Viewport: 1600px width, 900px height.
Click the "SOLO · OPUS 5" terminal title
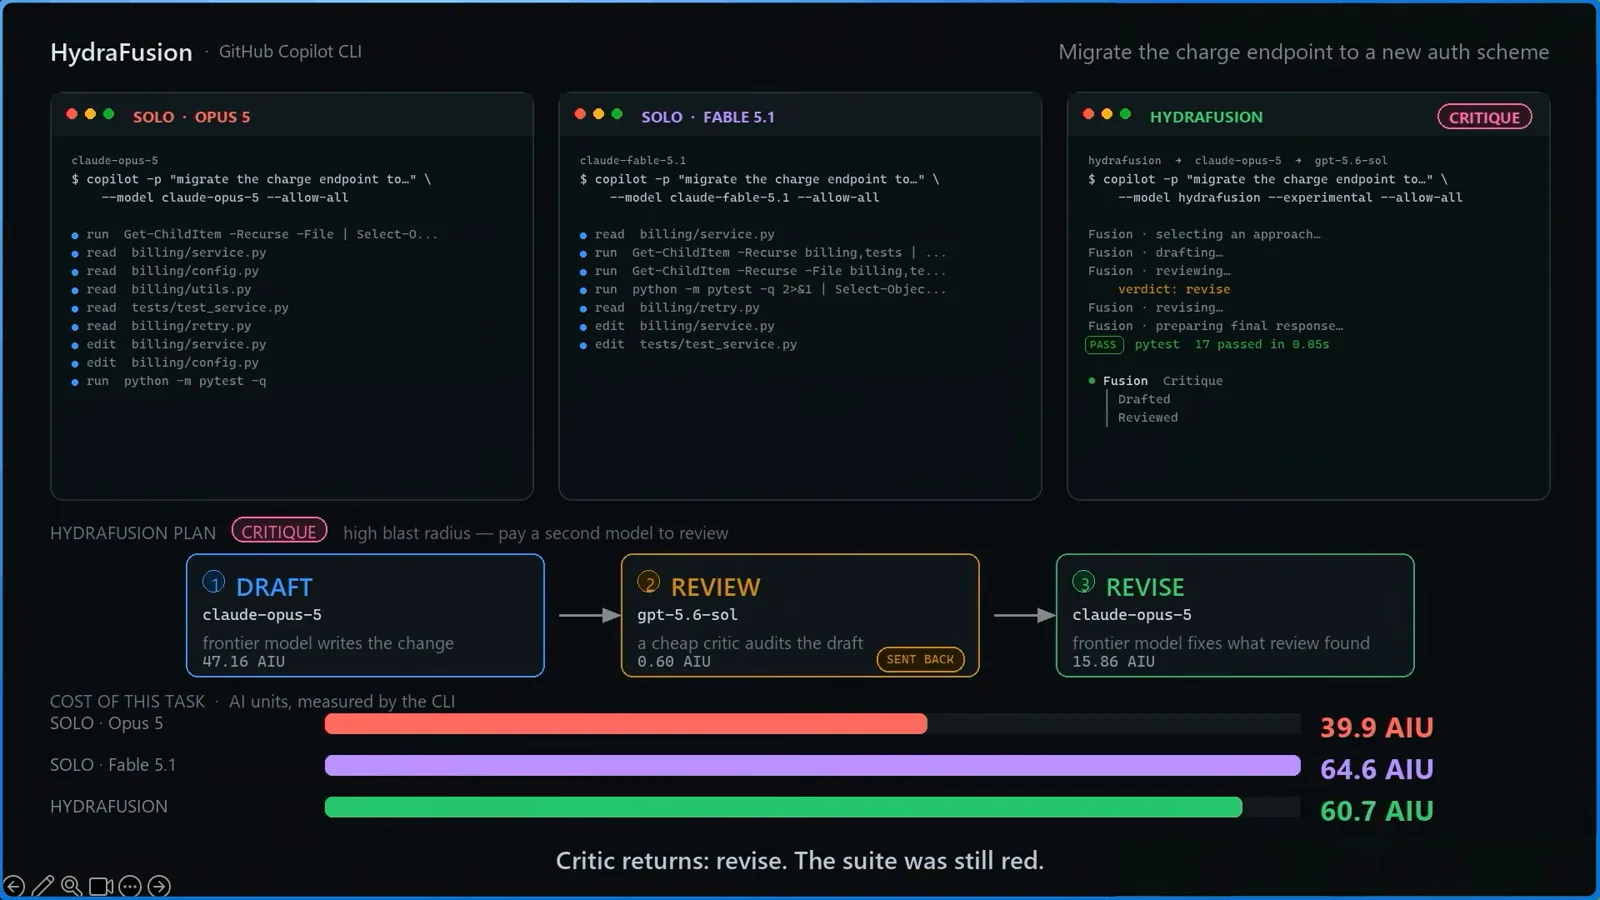(191, 117)
